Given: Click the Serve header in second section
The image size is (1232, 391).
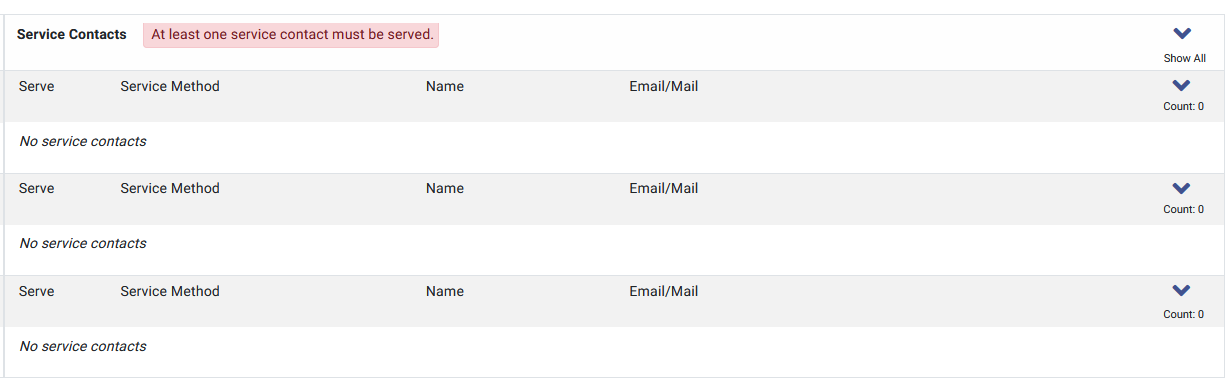Looking at the screenshot, I should tap(37, 188).
